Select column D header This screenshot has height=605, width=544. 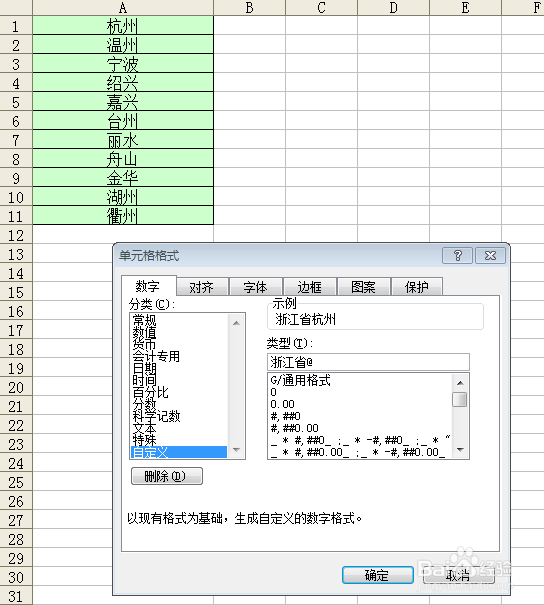point(394,8)
